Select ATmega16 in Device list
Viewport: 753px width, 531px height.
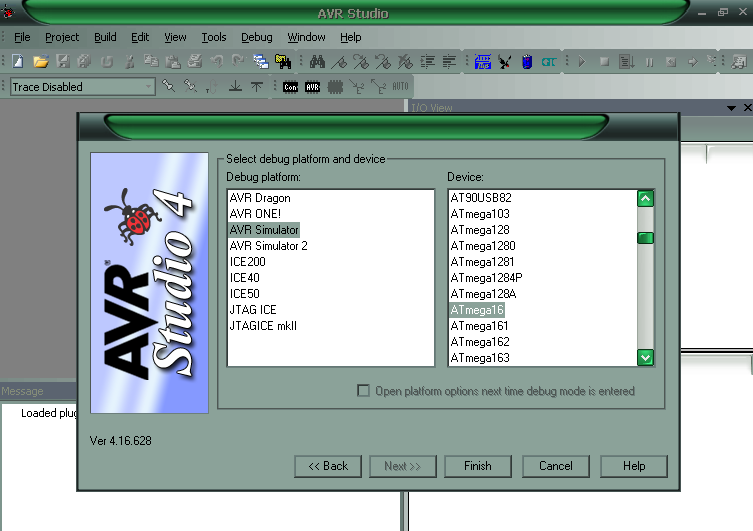tap(477, 310)
